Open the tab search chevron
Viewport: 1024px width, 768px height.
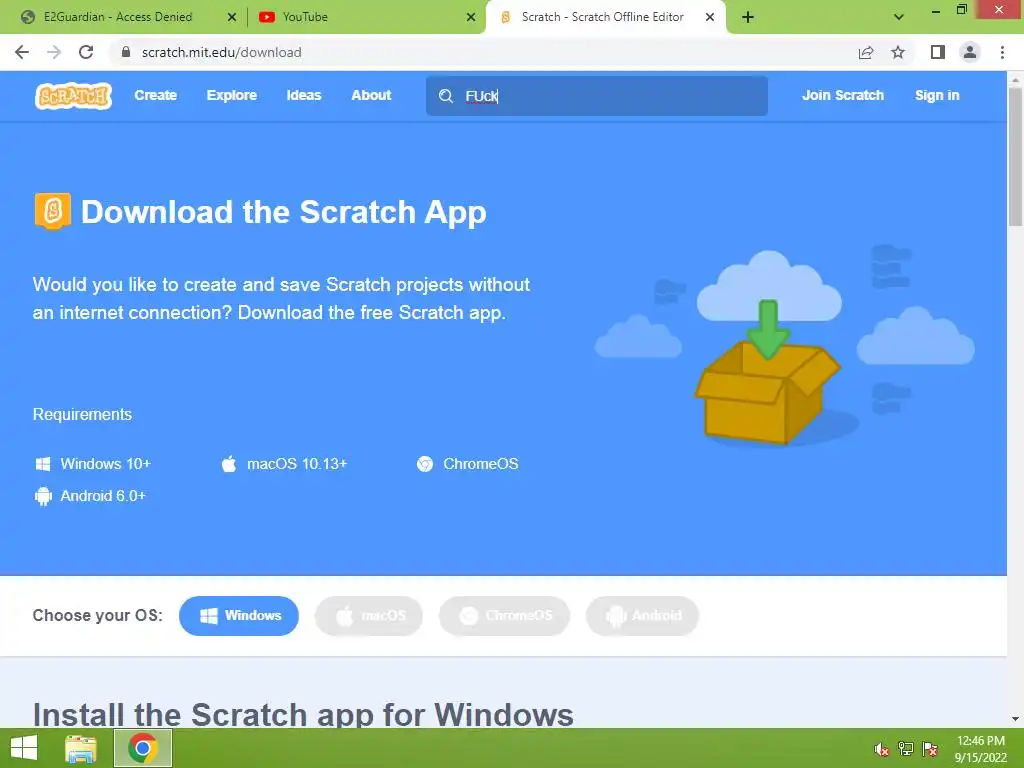(899, 17)
